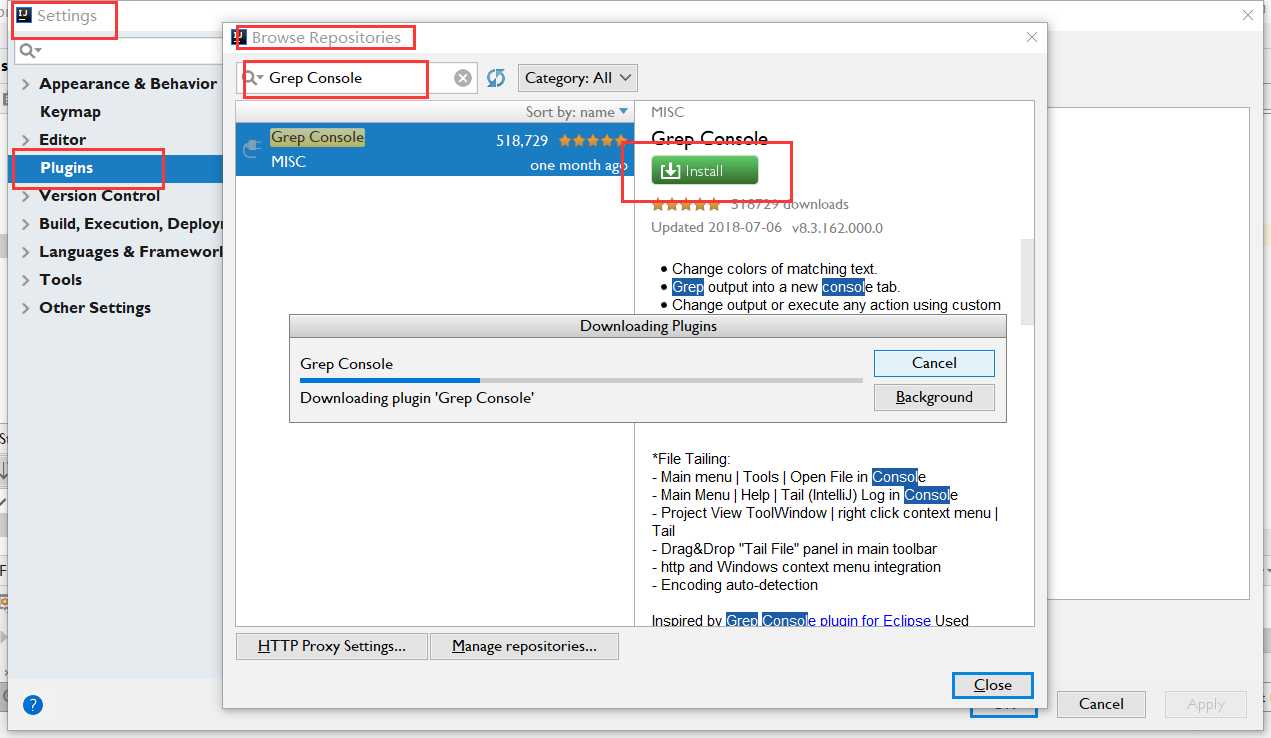Select the Grep Console result row

[435, 149]
